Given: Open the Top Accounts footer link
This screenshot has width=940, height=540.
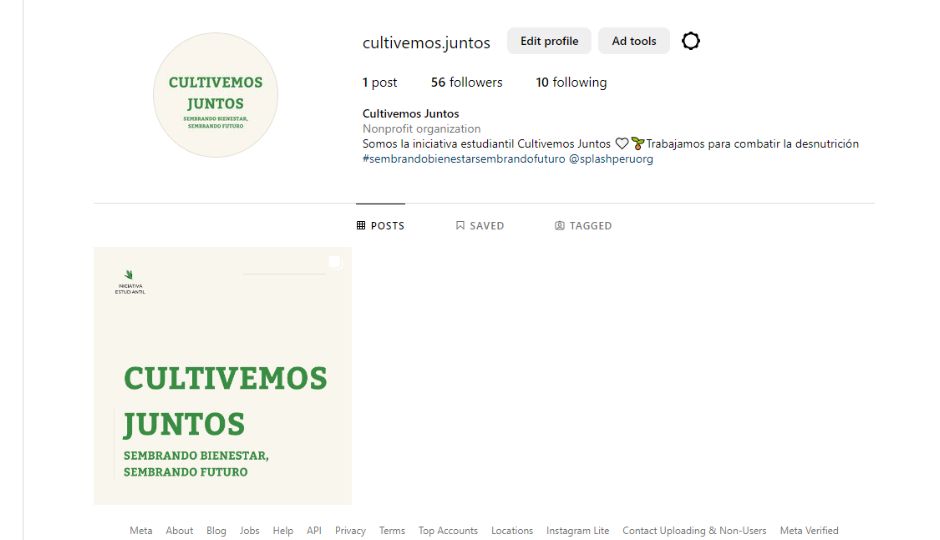Looking at the screenshot, I should (x=448, y=531).
